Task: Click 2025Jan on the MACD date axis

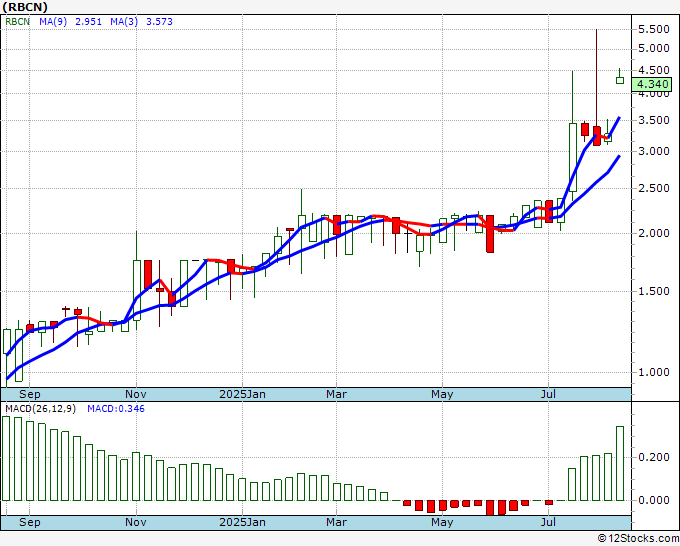Action: coord(242,522)
